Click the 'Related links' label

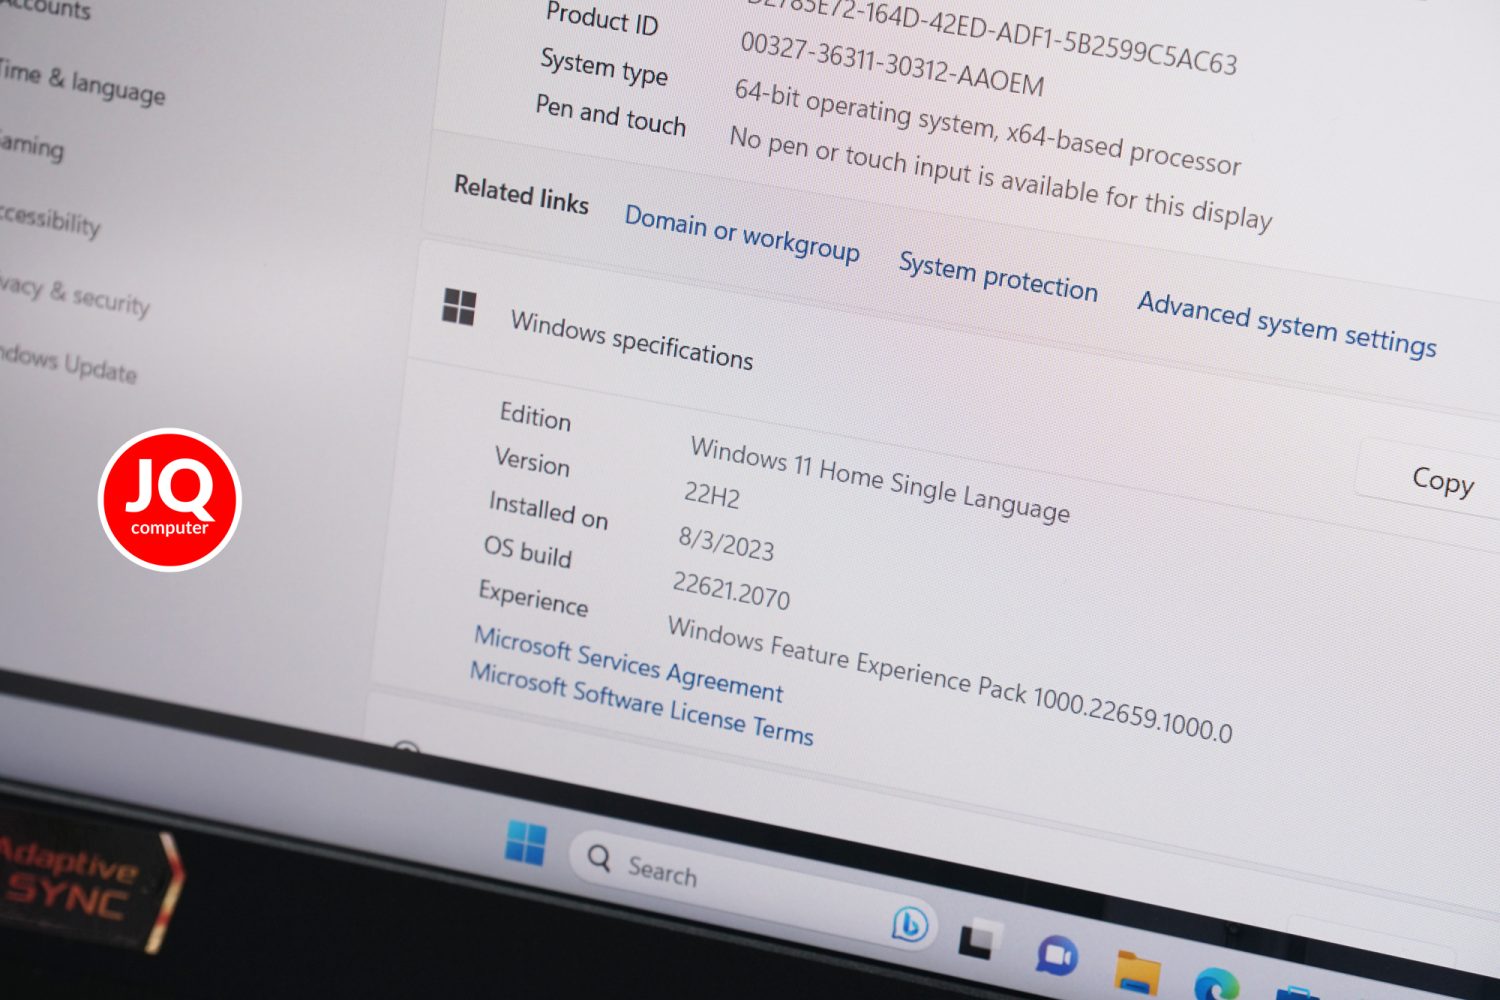[x=521, y=193]
